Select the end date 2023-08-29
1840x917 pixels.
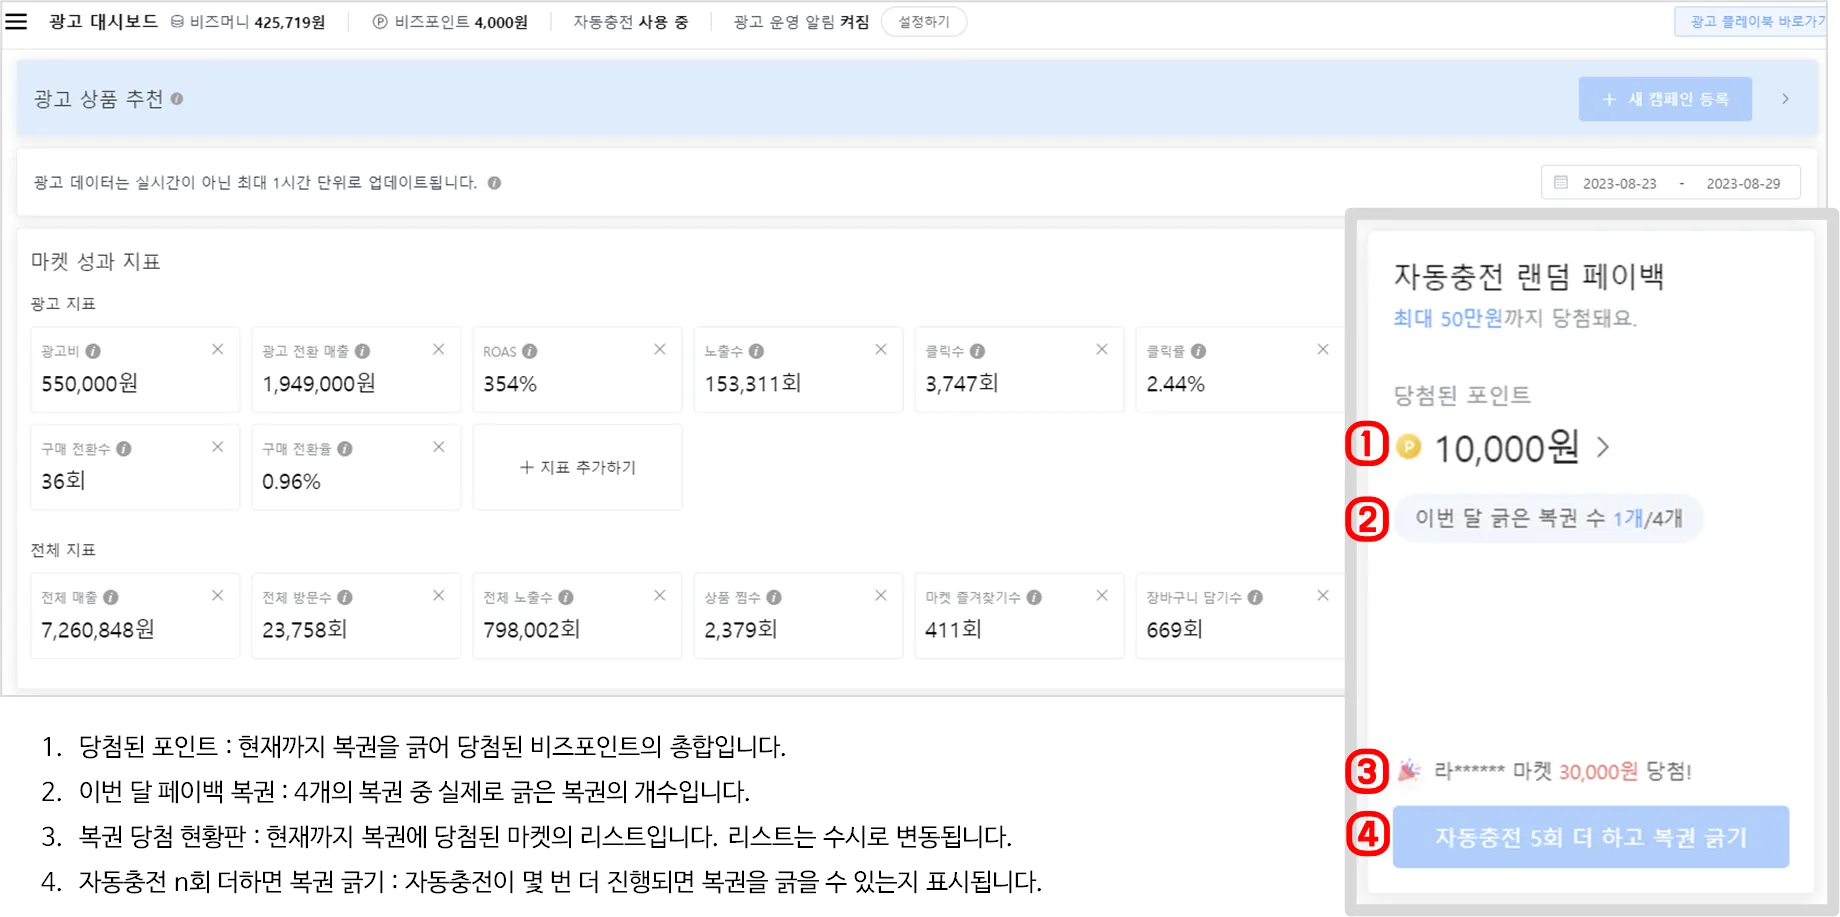1743,184
